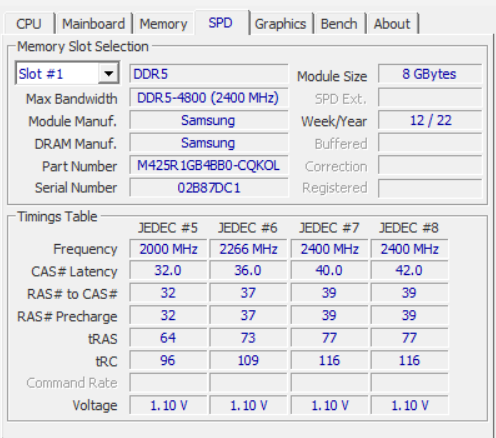Click the Serial Number 02B87DC1 field
Screen dimensions: 496x438
(x=209, y=188)
